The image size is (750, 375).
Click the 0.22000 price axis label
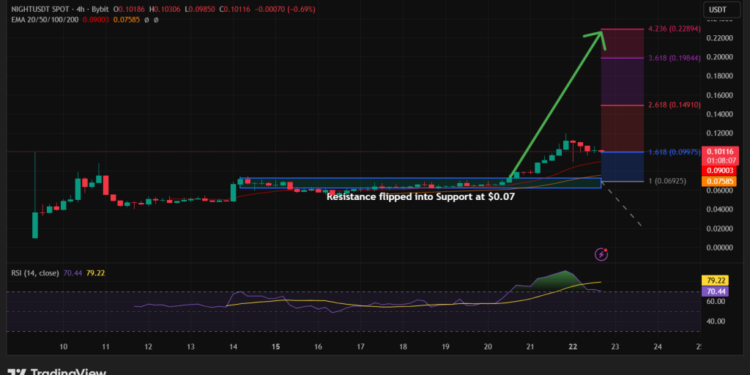[721, 38]
